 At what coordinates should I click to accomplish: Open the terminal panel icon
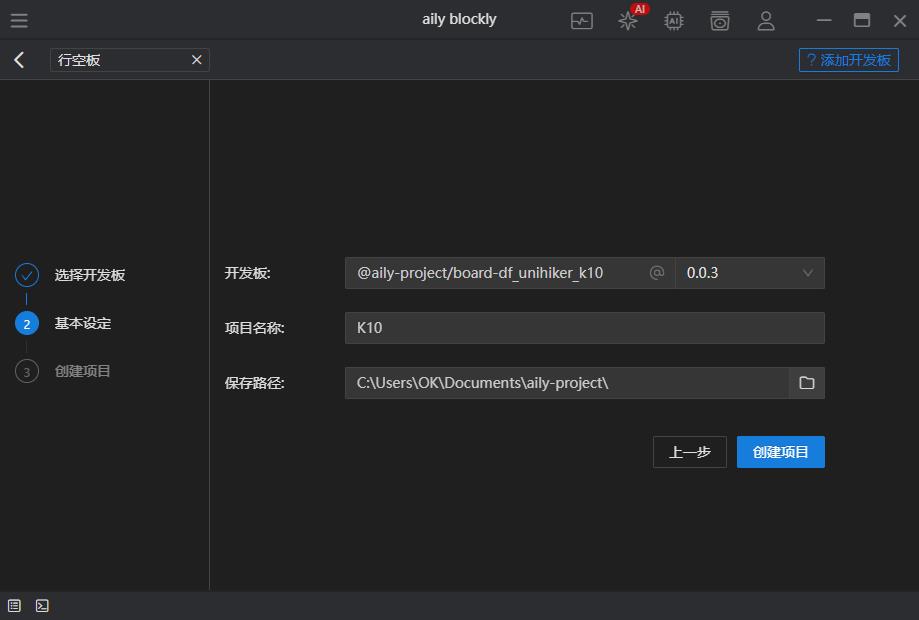click(42, 605)
